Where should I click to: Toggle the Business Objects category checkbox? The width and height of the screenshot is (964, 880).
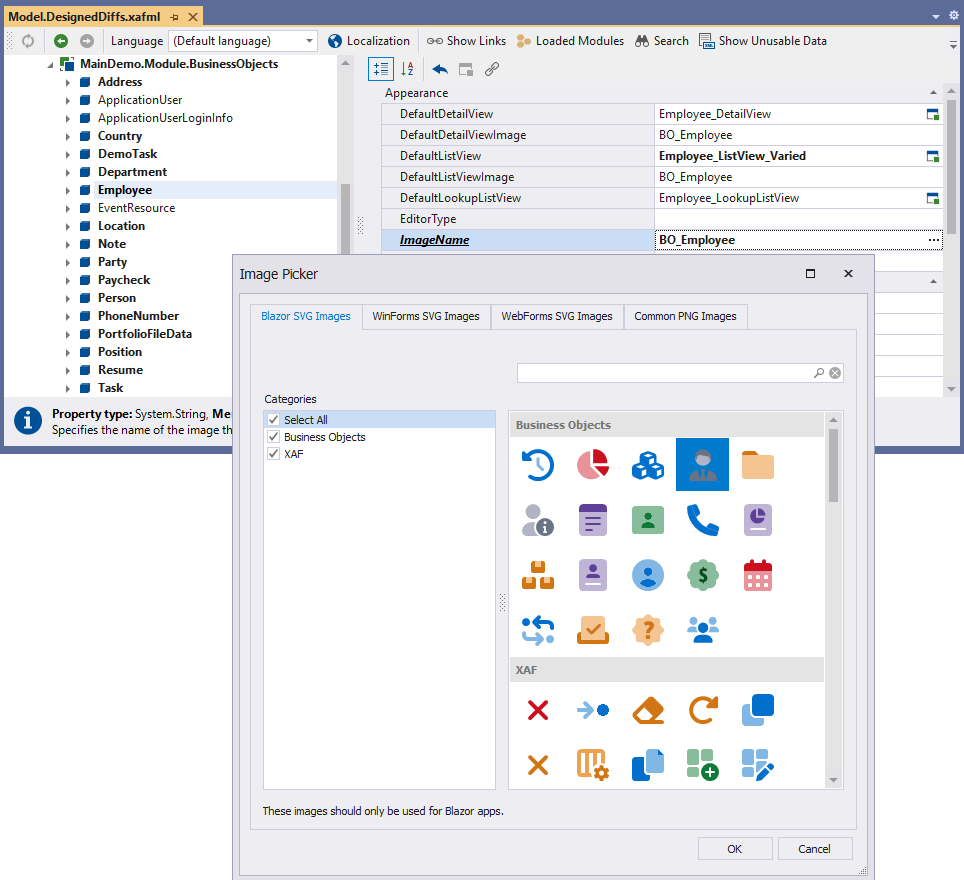[x=273, y=436]
